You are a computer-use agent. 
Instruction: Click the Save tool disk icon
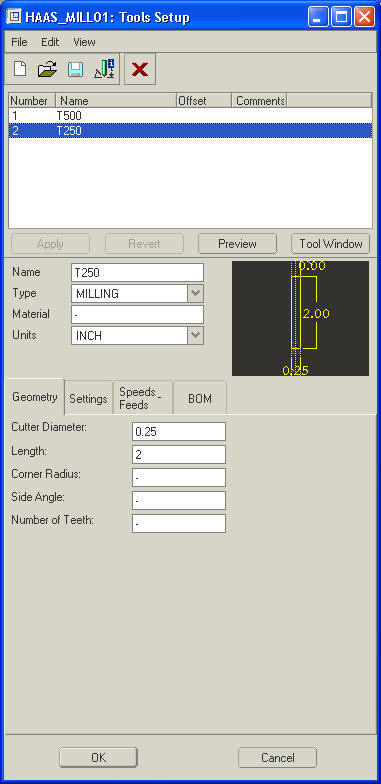point(76,69)
